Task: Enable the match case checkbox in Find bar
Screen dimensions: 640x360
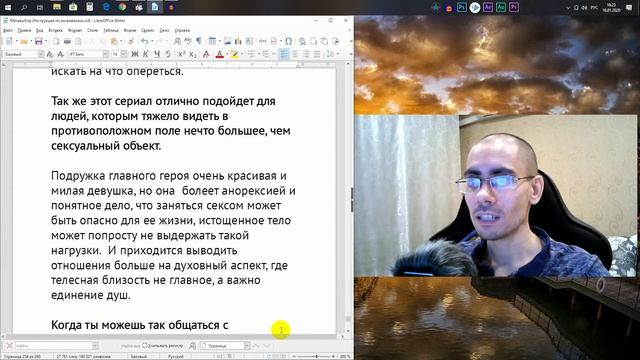Action: point(144,345)
